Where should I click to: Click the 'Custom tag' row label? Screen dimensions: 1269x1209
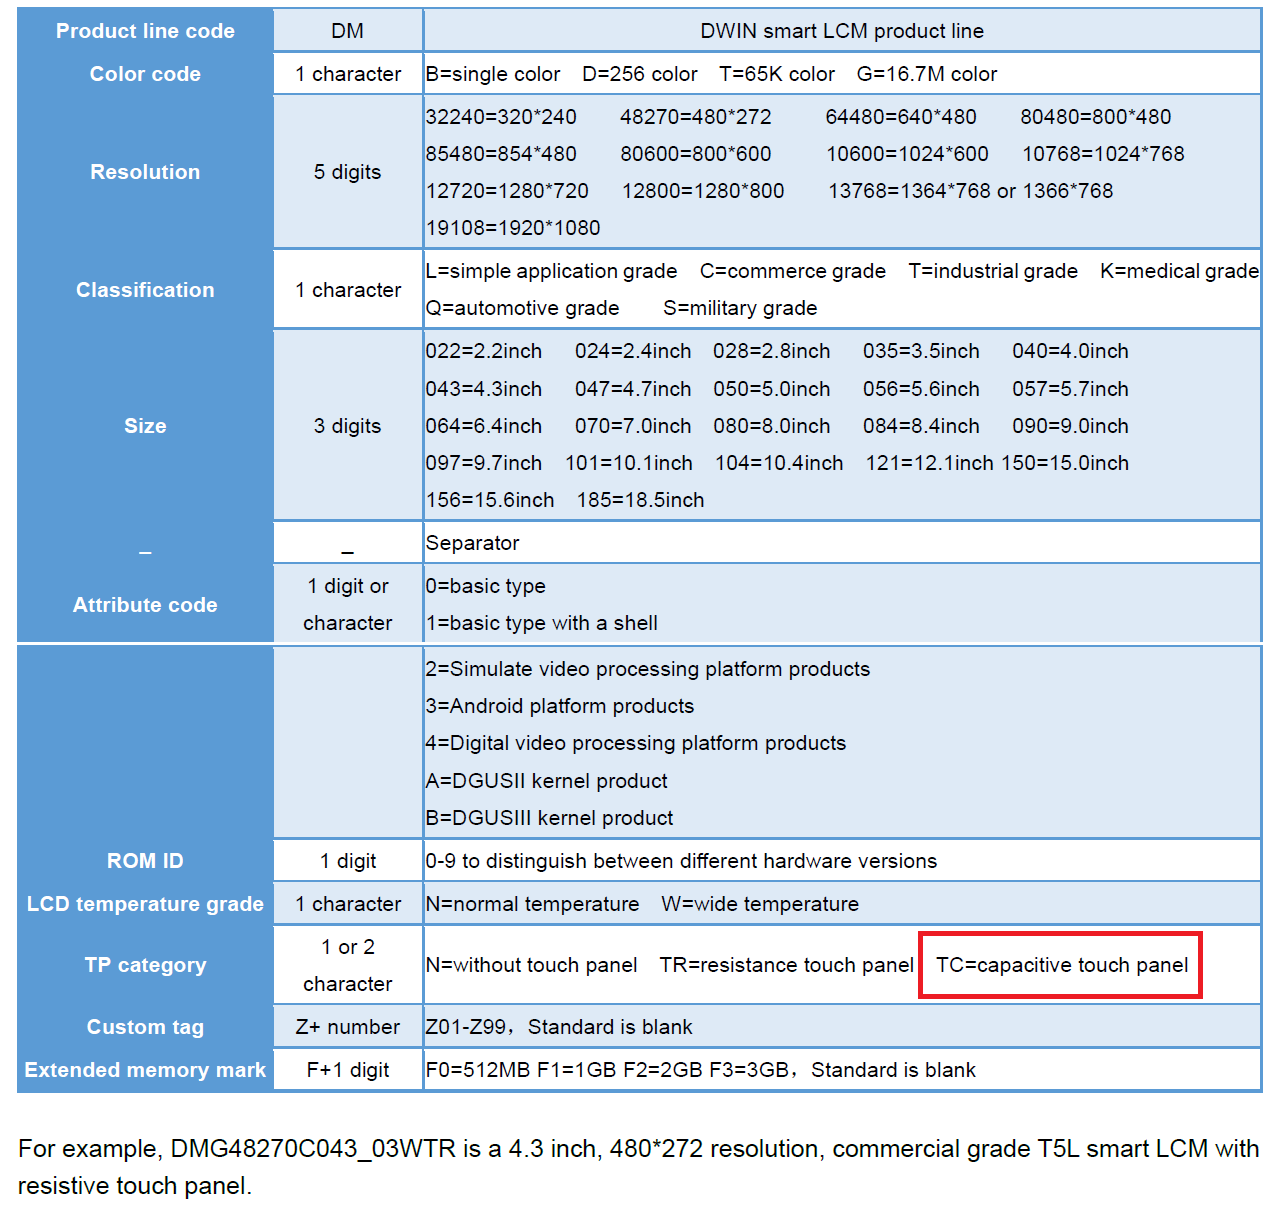click(x=145, y=1027)
